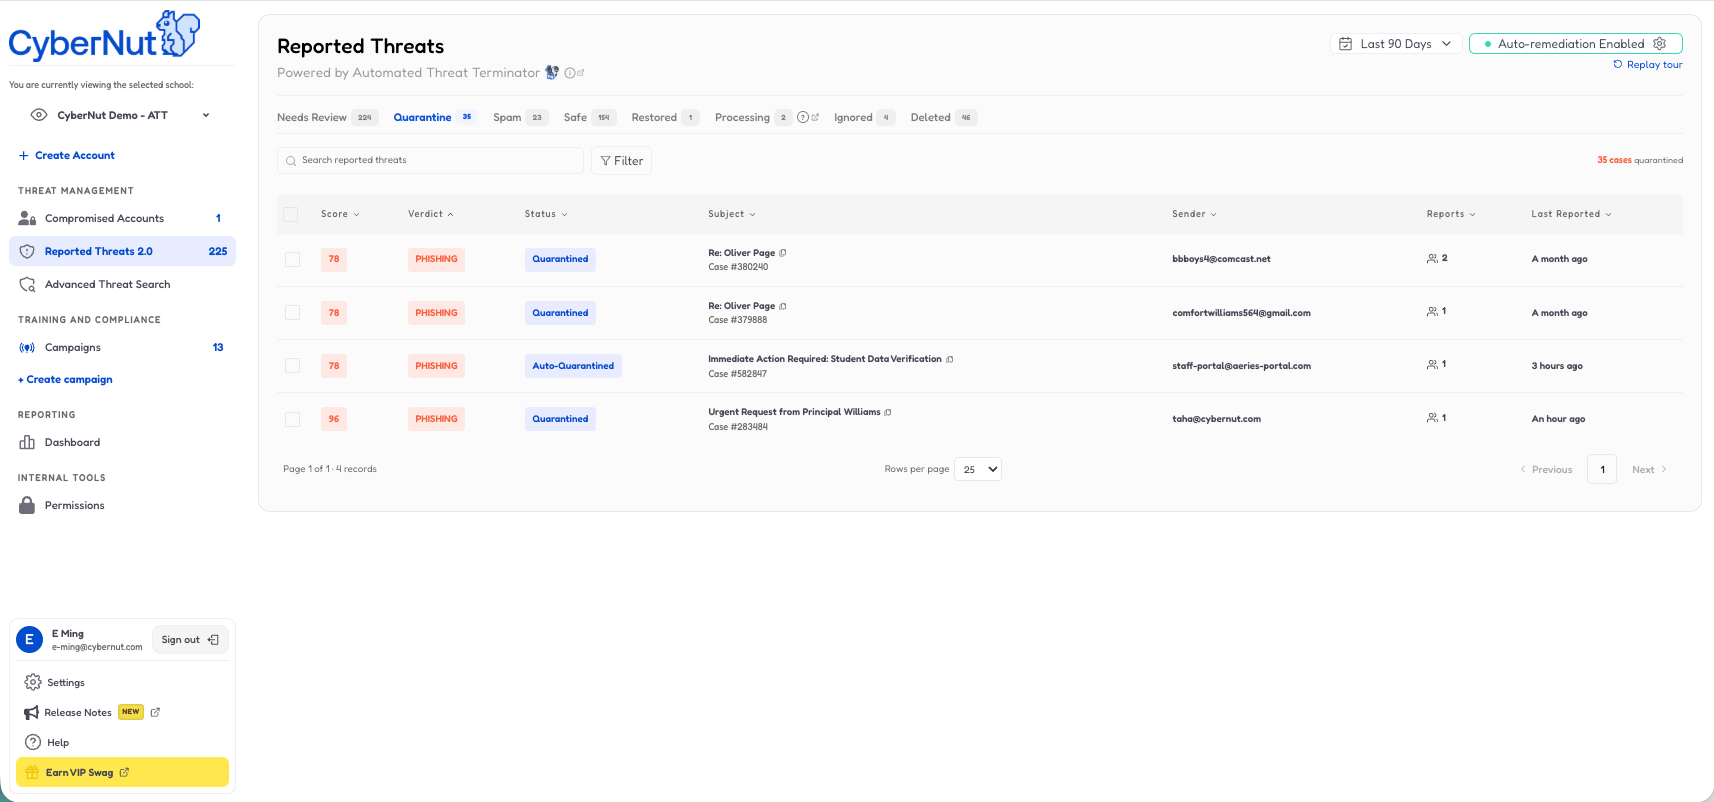This screenshot has height=802, width=1714.
Task: Check the row for case #379888
Action: click(x=293, y=313)
